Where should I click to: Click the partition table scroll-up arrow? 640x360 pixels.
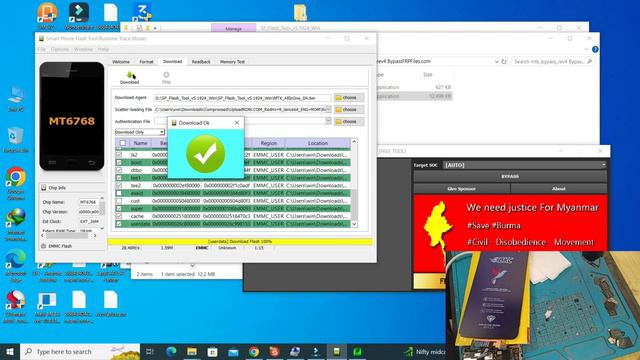pos(354,142)
